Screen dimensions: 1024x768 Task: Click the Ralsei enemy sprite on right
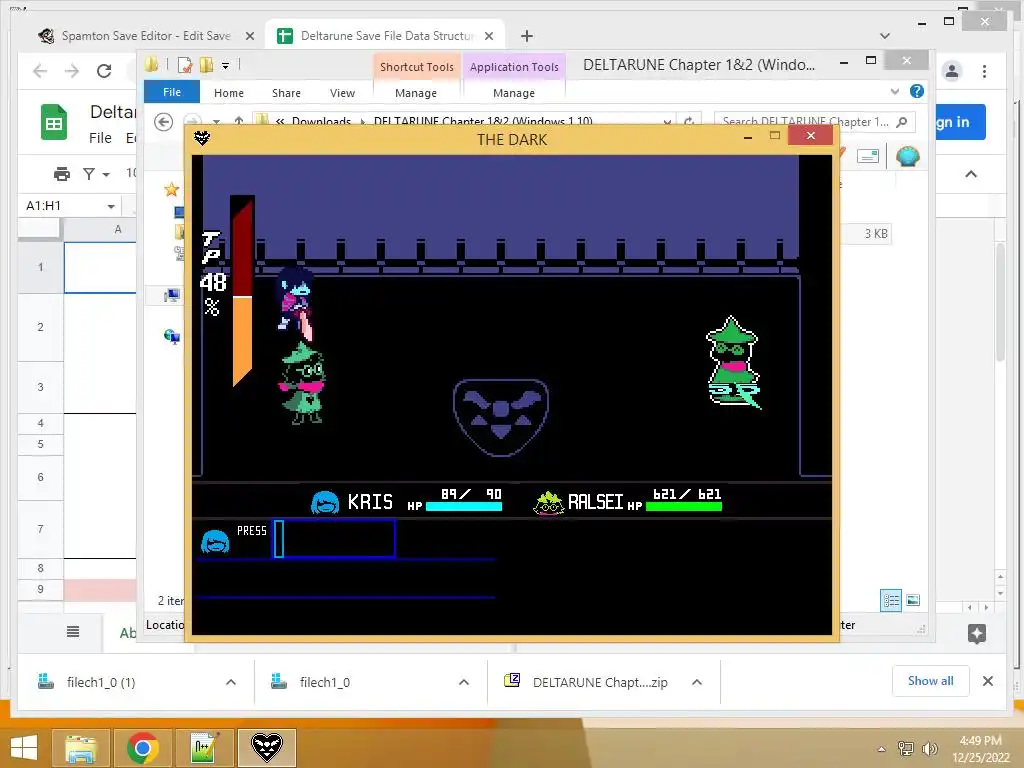pyautogui.click(x=733, y=363)
